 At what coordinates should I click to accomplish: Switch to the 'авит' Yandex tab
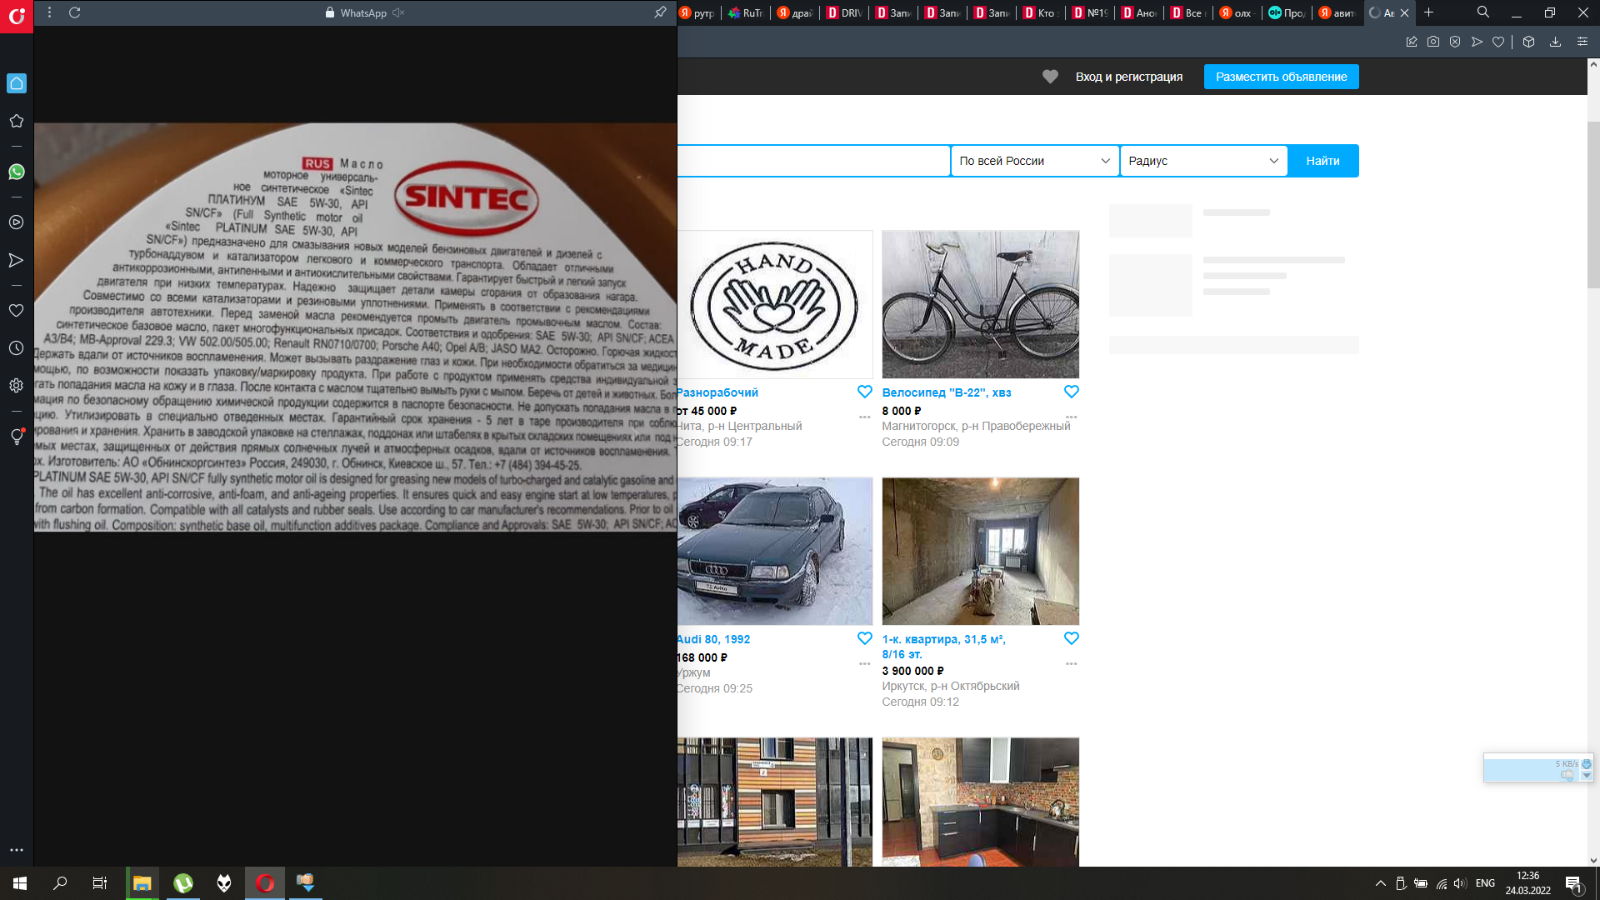point(1337,13)
